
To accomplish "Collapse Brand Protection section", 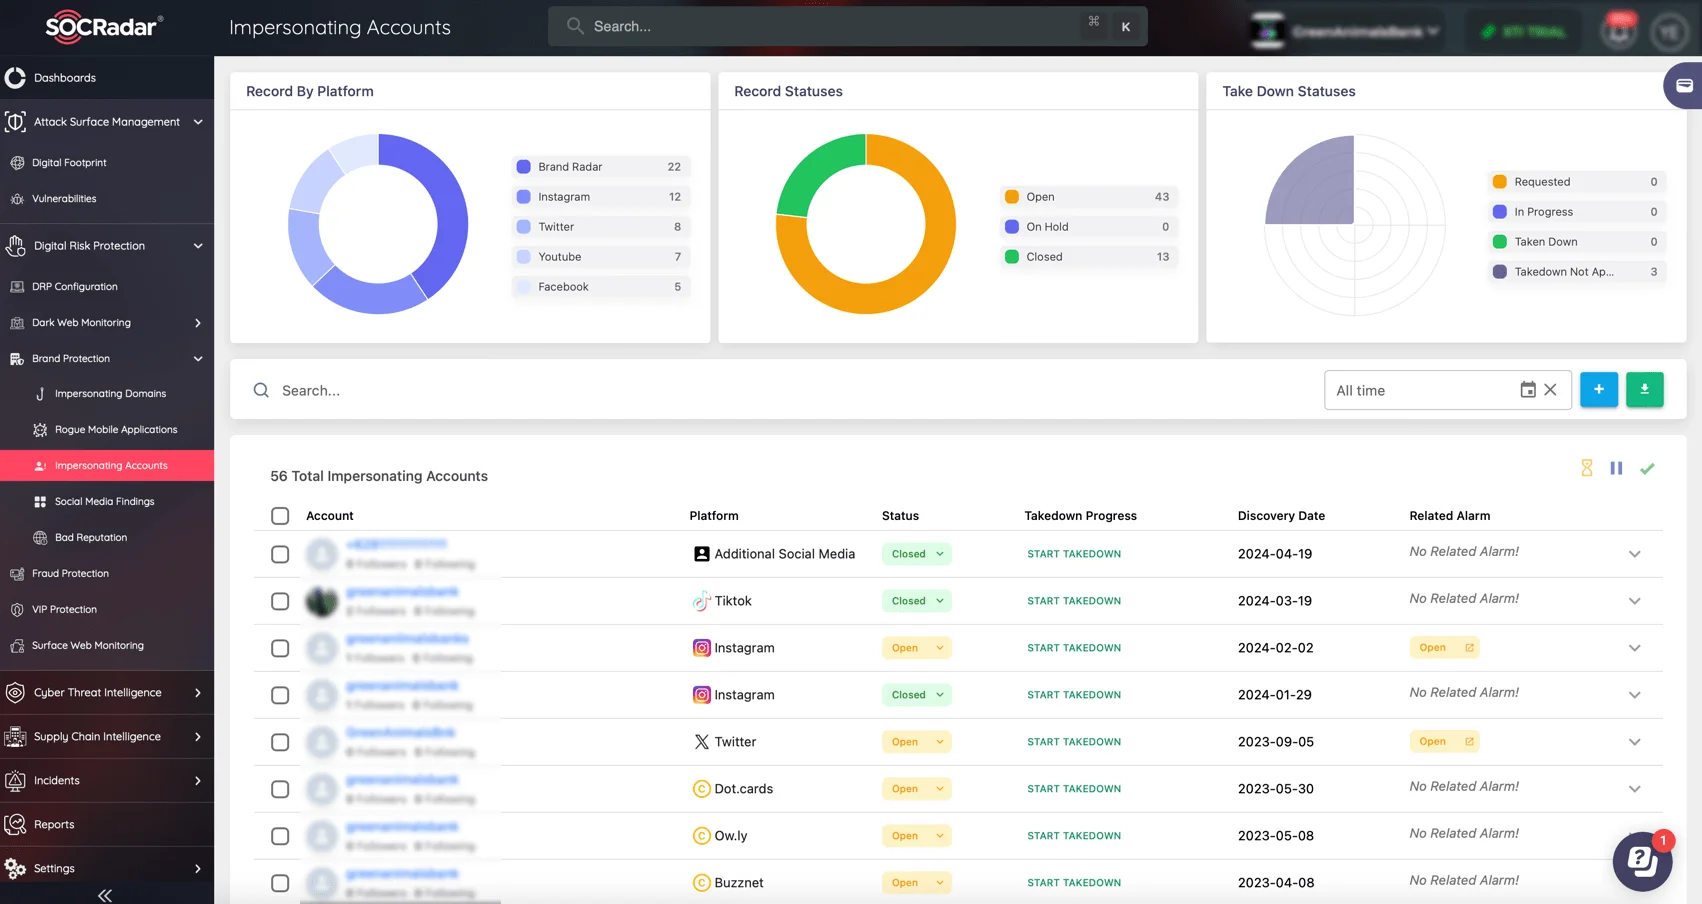I will click(x=198, y=359).
